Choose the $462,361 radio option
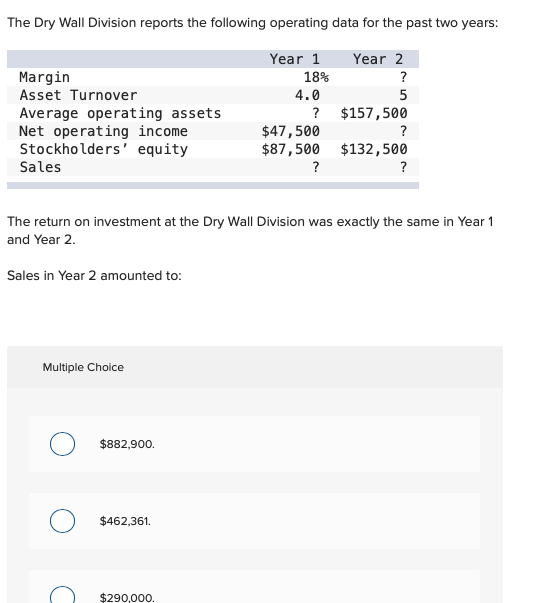Image resolution: width=538 pixels, height=603 pixels. (62, 521)
